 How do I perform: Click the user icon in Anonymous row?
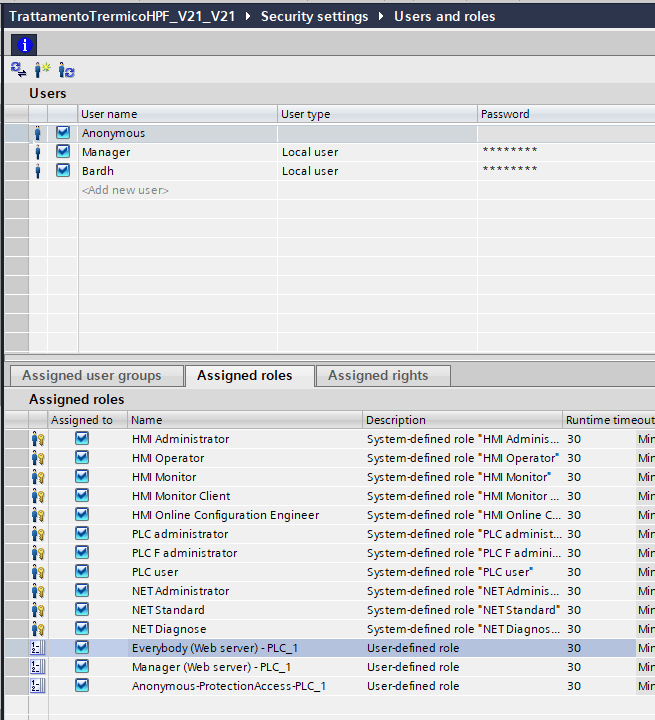click(x=38, y=133)
